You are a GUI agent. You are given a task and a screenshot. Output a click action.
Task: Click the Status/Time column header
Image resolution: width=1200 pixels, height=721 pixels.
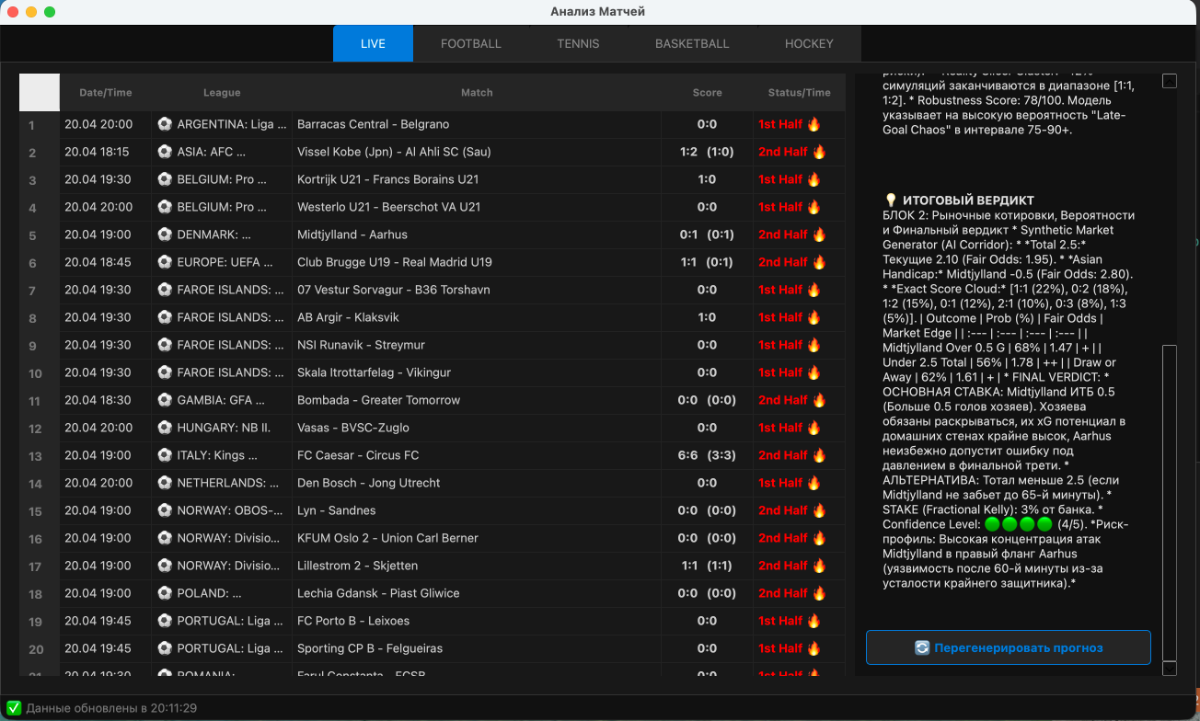point(799,93)
